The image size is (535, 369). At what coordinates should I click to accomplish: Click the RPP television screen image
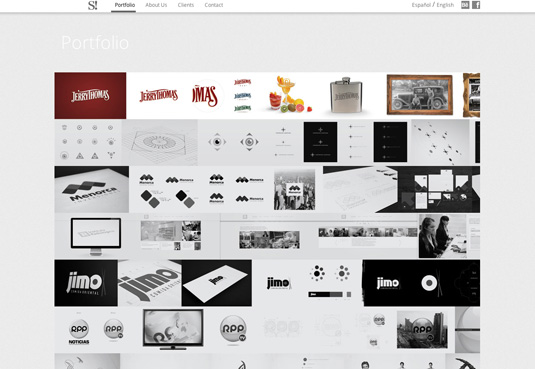(173, 329)
